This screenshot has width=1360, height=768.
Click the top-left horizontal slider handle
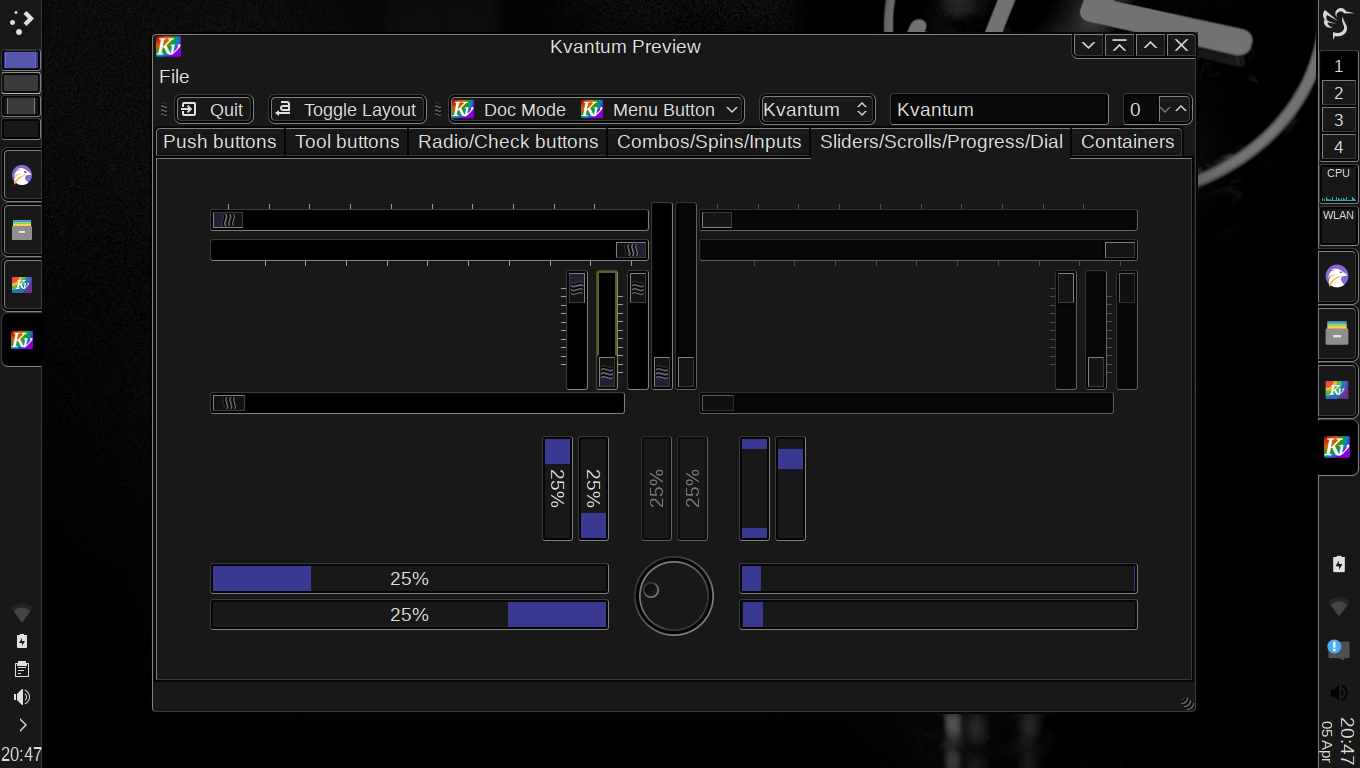coord(227,220)
